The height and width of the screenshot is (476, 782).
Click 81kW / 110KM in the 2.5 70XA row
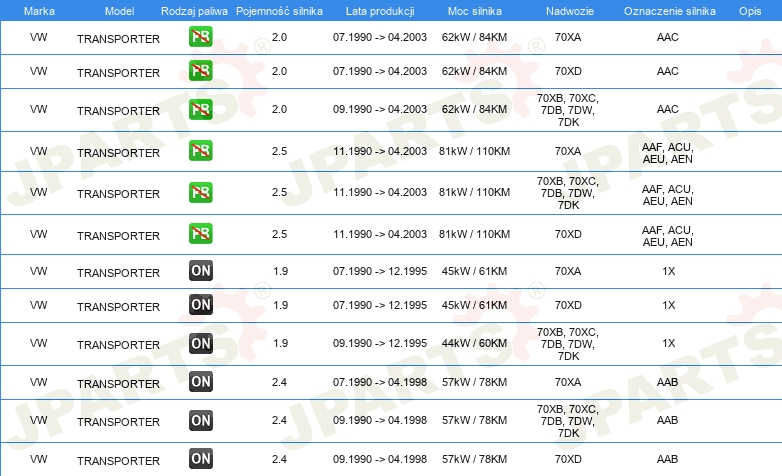pos(474,151)
